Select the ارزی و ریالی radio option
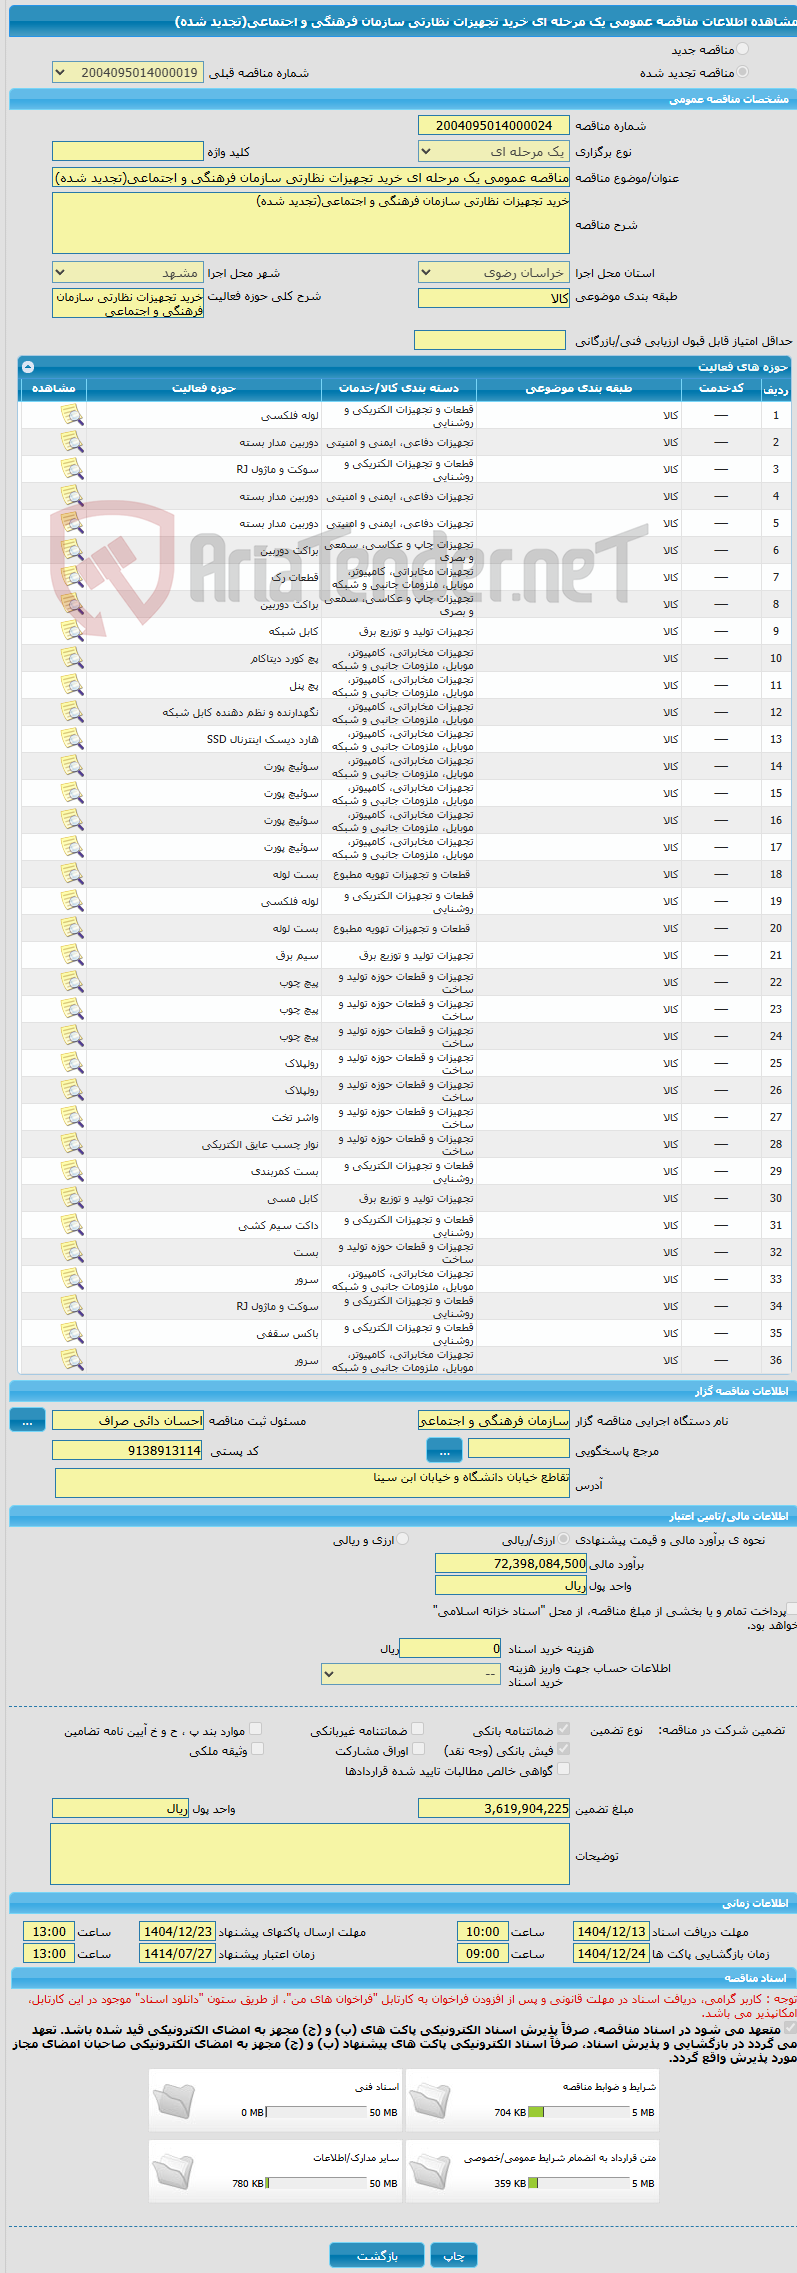 click(x=403, y=1540)
